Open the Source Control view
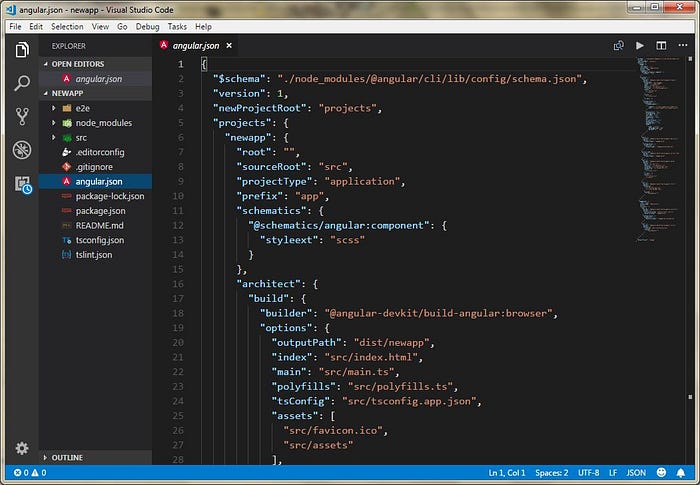 [x=22, y=116]
